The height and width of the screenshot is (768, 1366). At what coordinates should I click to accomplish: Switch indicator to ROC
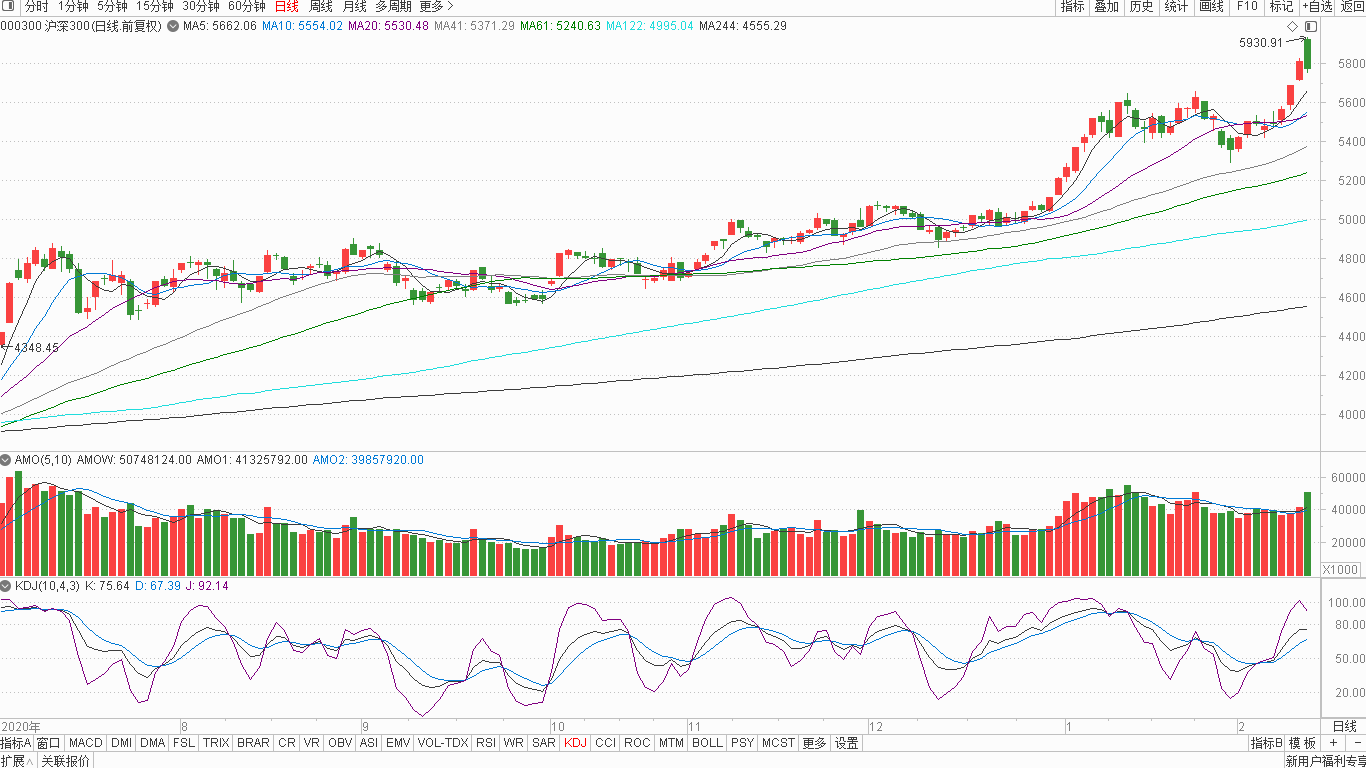click(637, 743)
